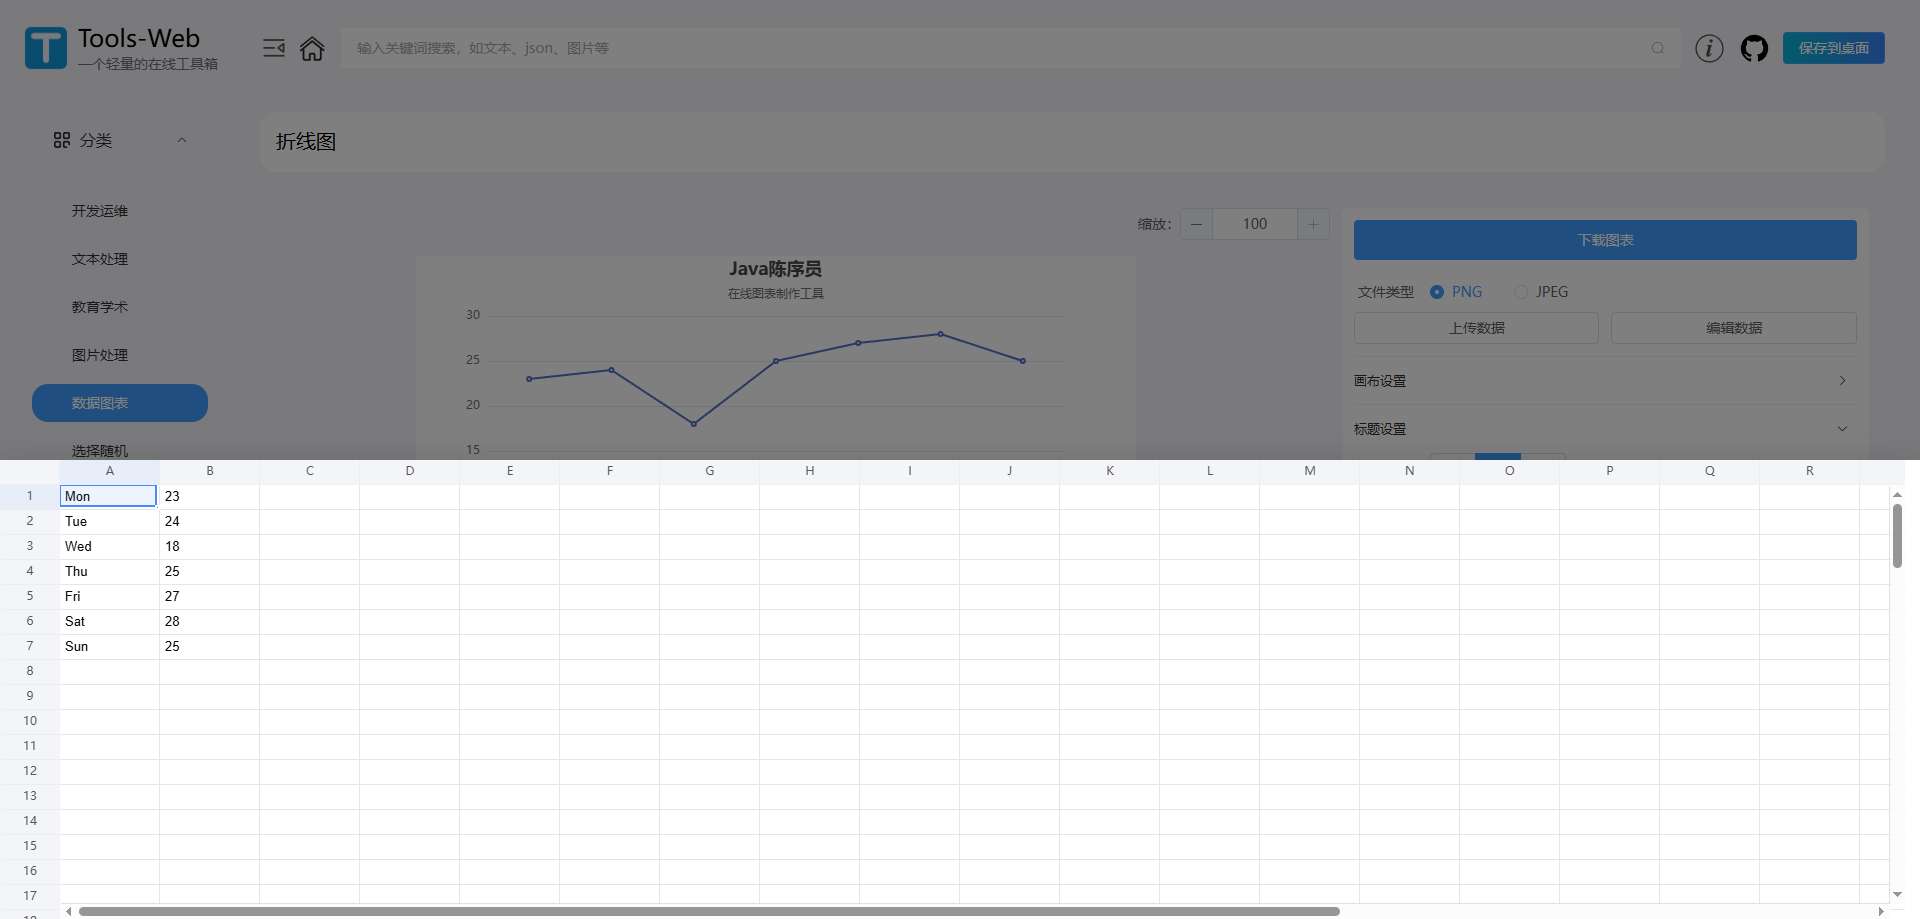Select cell B3 containing 18
The height and width of the screenshot is (919, 1920).
coord(209,546)
